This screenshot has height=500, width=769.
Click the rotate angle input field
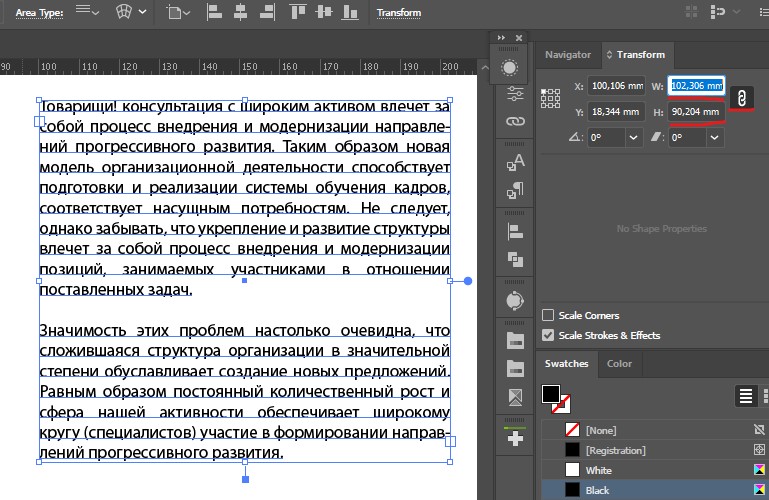606,137
